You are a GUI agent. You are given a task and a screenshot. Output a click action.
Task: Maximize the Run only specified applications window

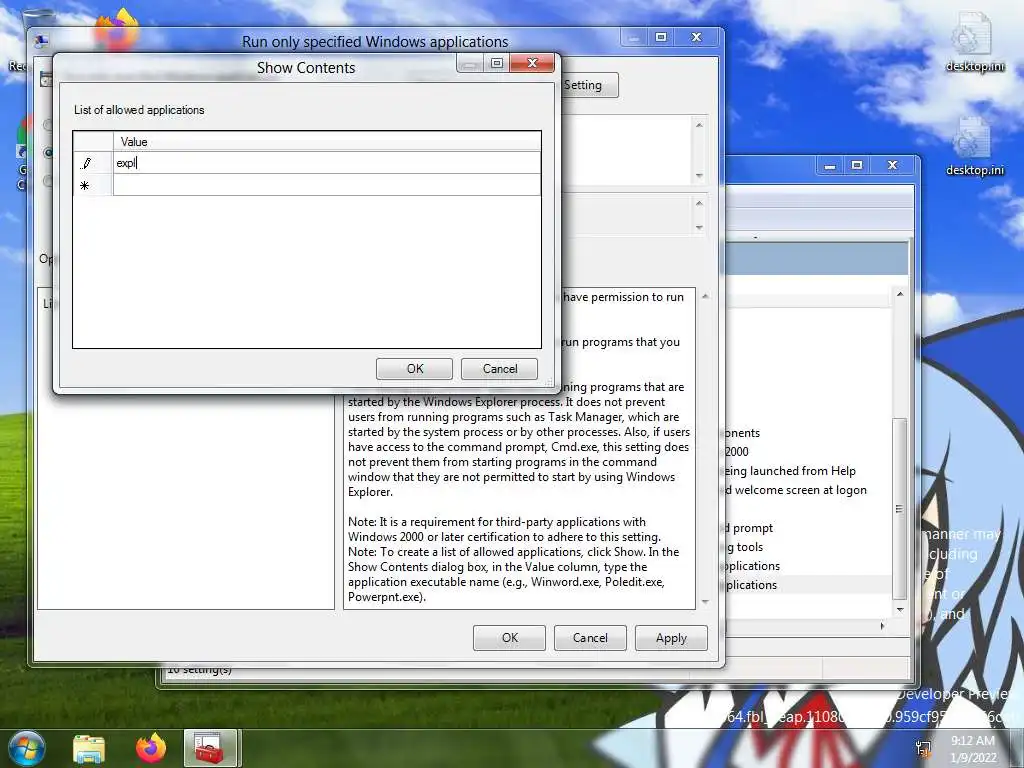click(x=661, y=37)
